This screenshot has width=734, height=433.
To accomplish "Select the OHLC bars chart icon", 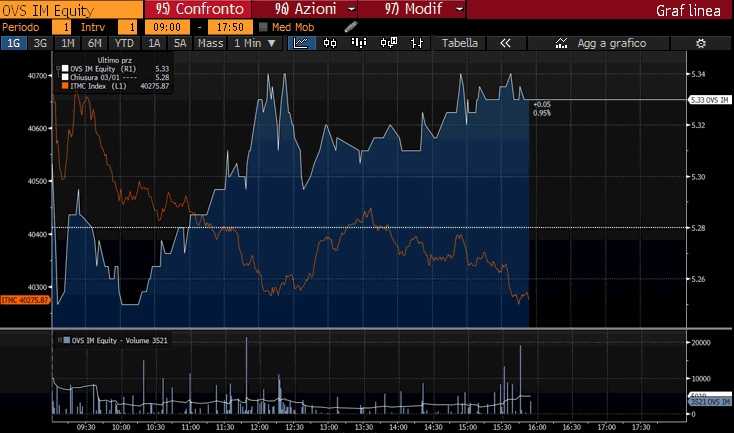I will tap(417, 43).
